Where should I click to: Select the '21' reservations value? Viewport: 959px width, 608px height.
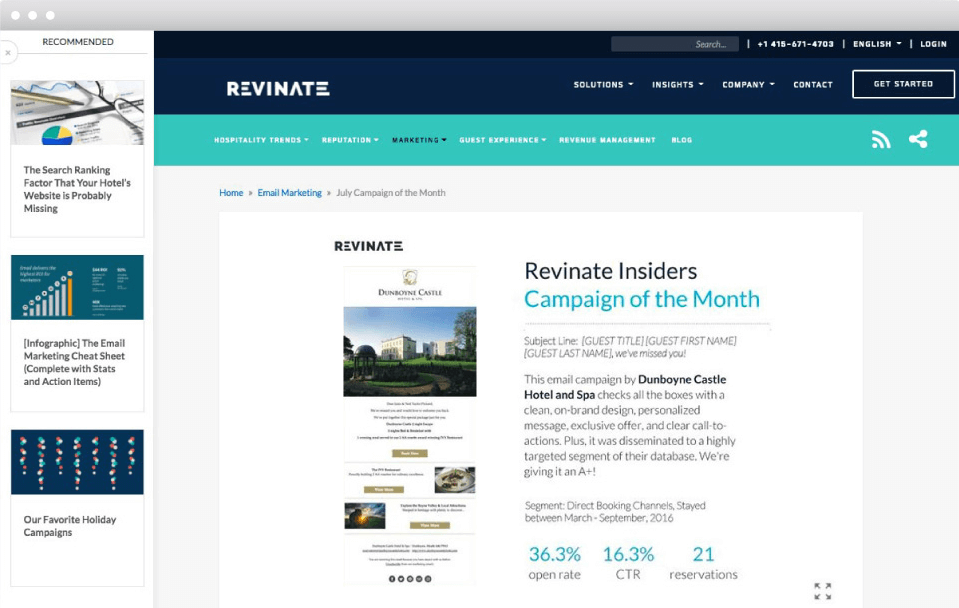(703, 554)
